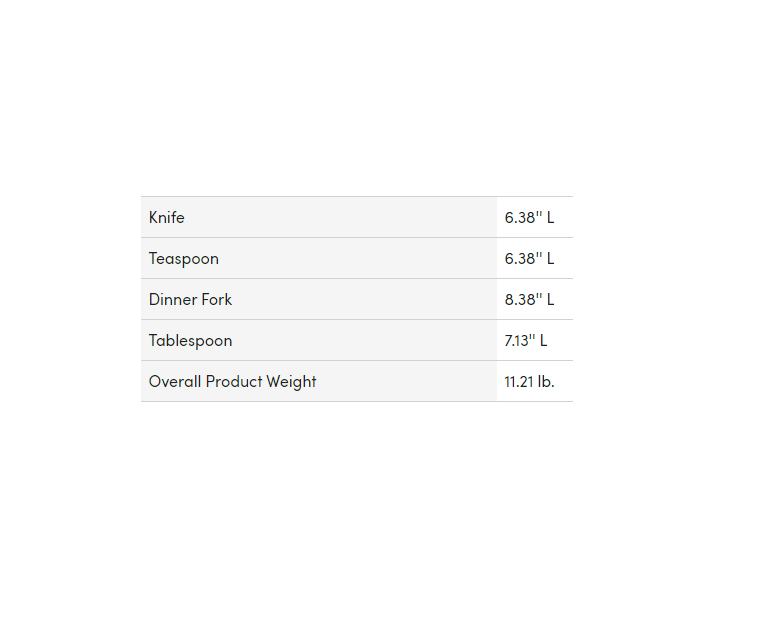Click the Knife row label

(x=167, y=218)
